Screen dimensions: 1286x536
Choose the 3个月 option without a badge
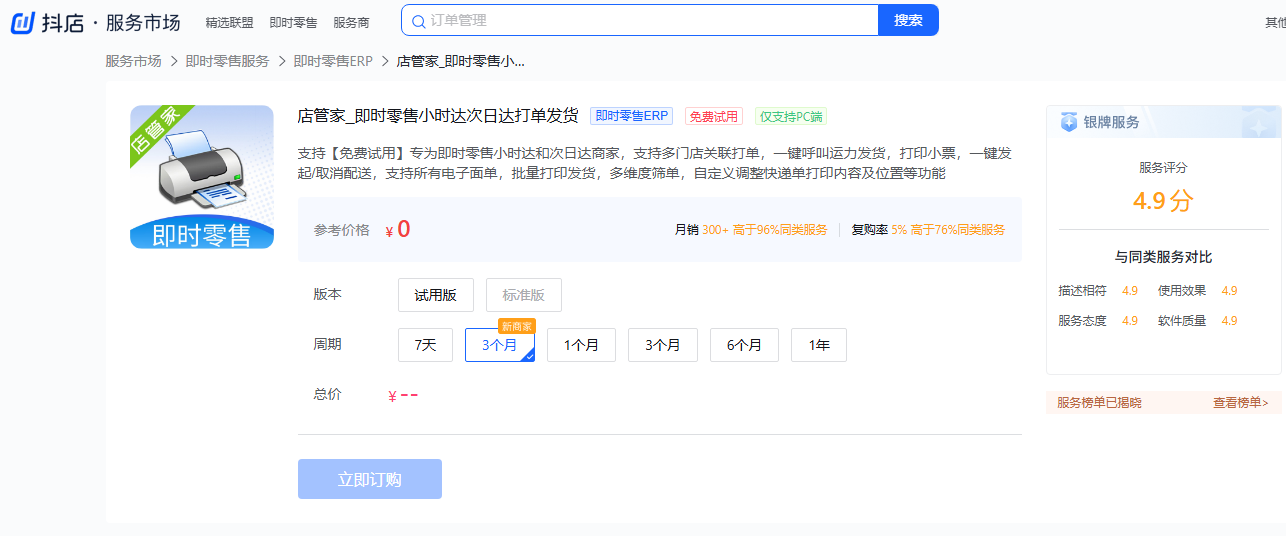(x=663, y=345)
